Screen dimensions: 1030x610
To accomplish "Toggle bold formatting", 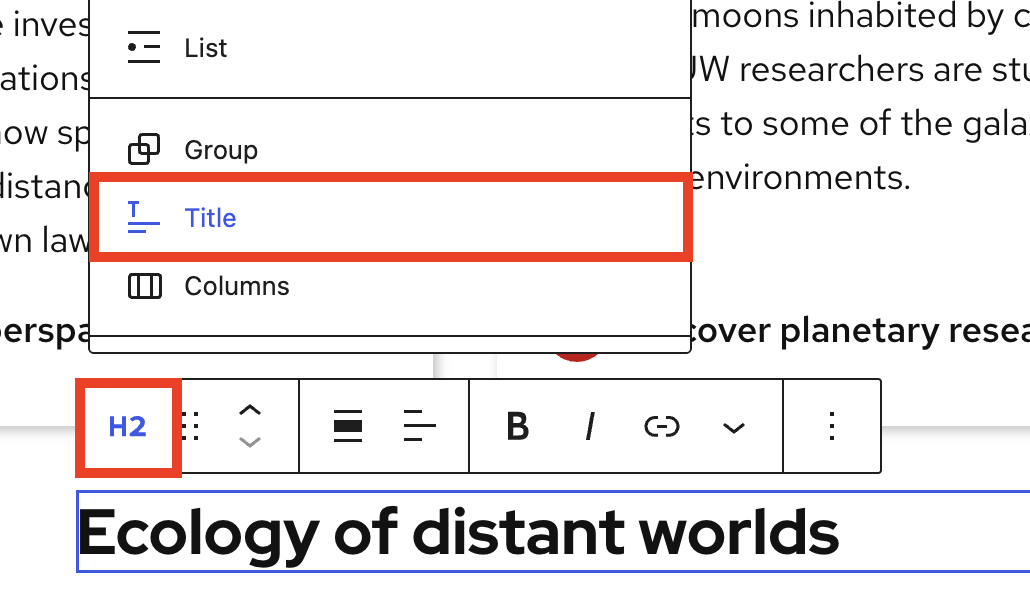I will pos(518,427).
